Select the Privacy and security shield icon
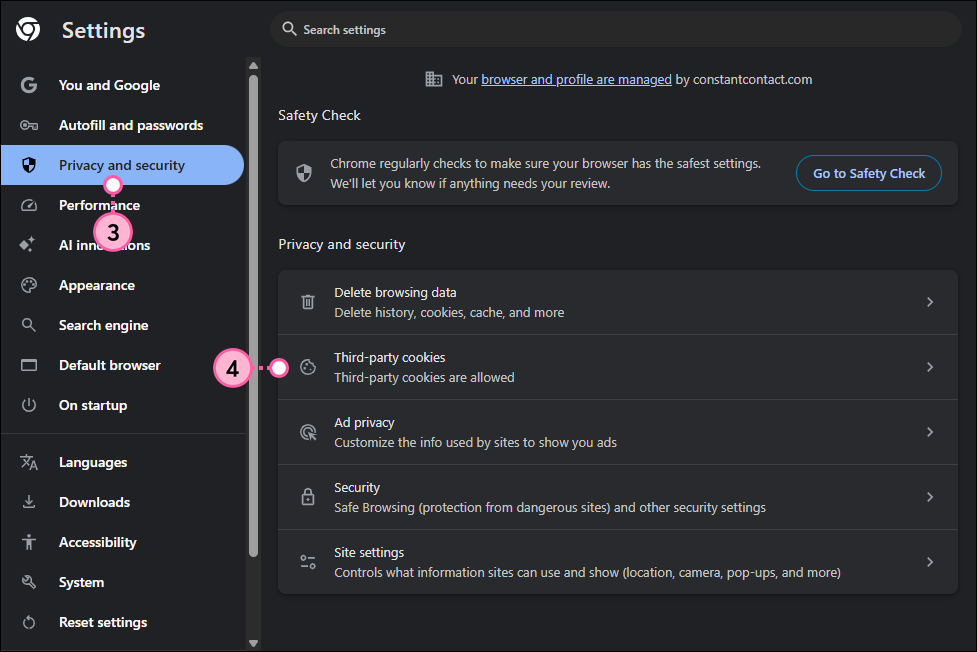Image resolution: width=977 pixels, height=652 pixels. [x=29, y=165]
